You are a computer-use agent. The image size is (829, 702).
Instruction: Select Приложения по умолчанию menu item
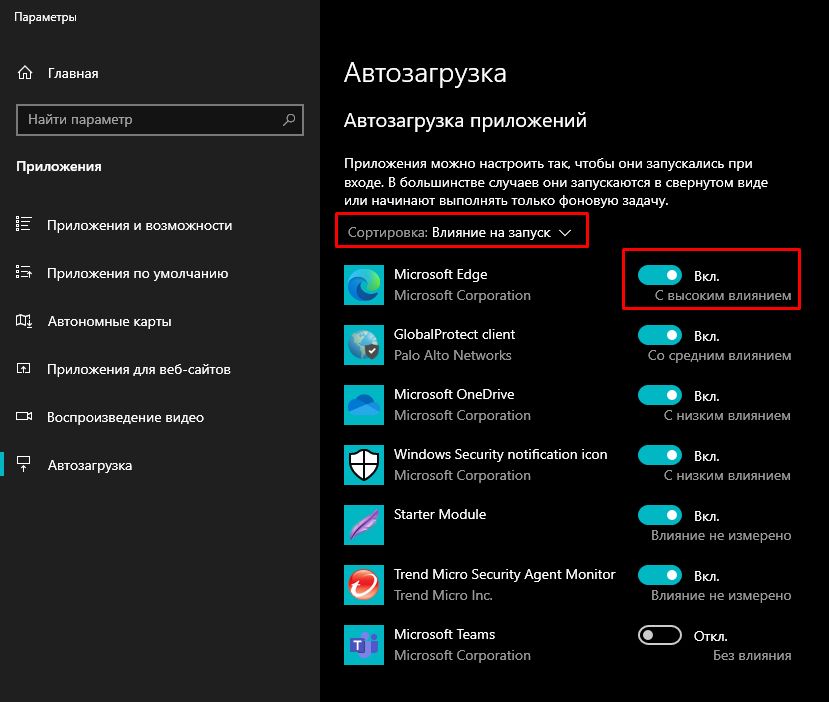click(137, 273)
